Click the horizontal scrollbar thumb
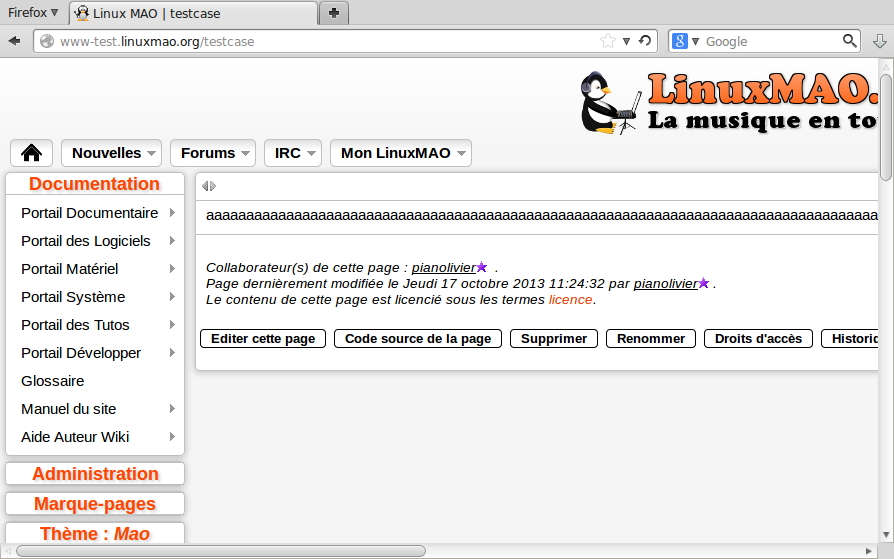The height and width of the screenshot is (559, 894). coord(221,551)
